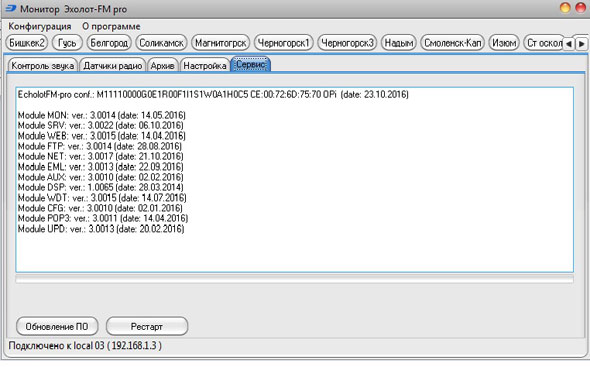The height and width of the screenshot is (367, 590).
Task: Click the Module SRV version line
Action: [x=100, y=125]
